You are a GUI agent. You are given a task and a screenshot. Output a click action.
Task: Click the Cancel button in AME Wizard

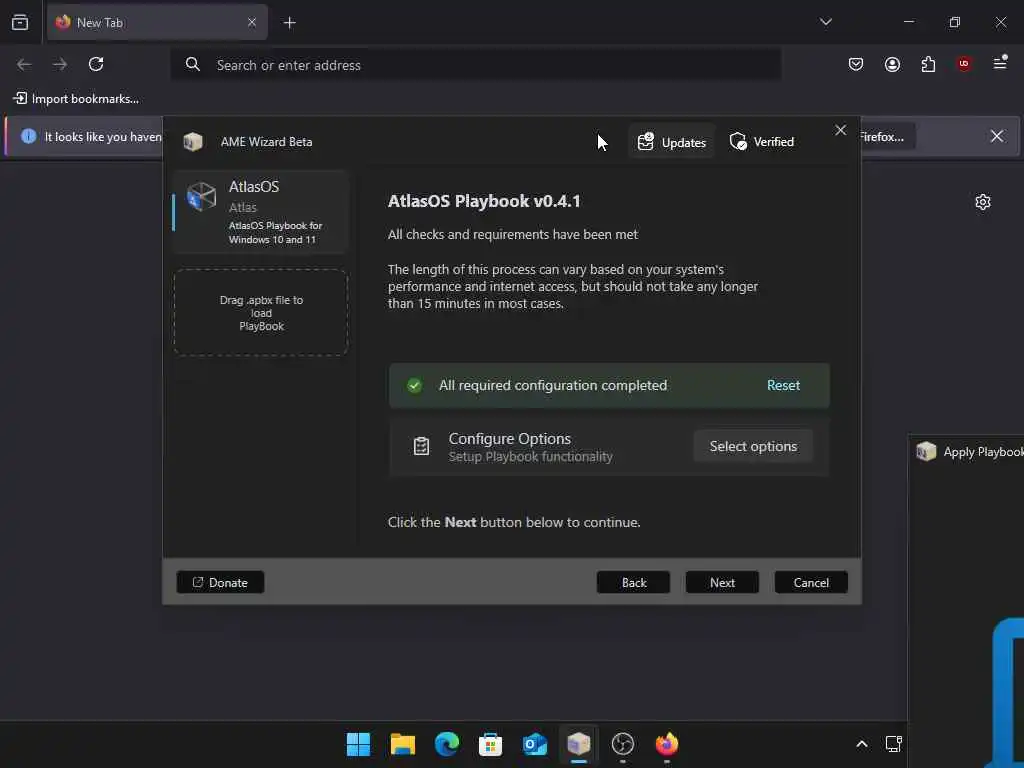pyautogui.click(x=810, y=582)
